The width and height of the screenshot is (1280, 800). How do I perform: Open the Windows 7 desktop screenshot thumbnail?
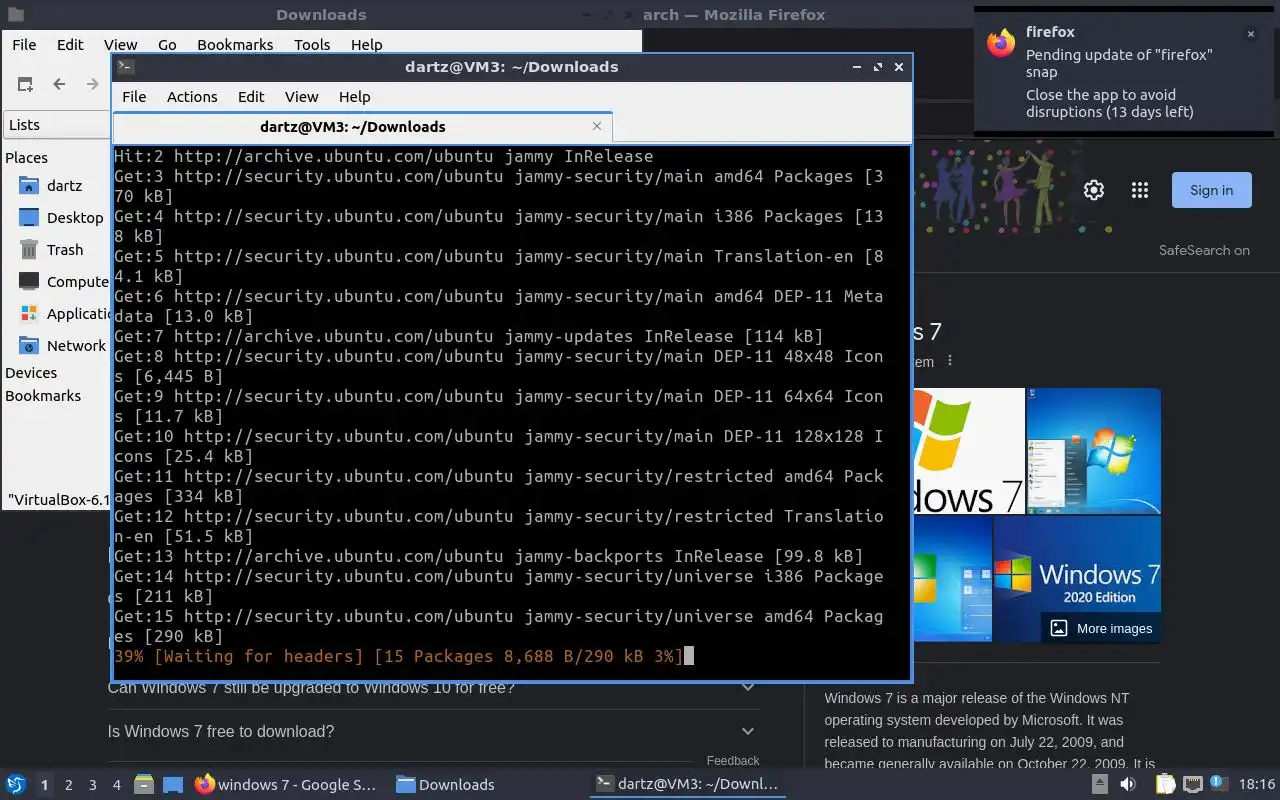1094,451
